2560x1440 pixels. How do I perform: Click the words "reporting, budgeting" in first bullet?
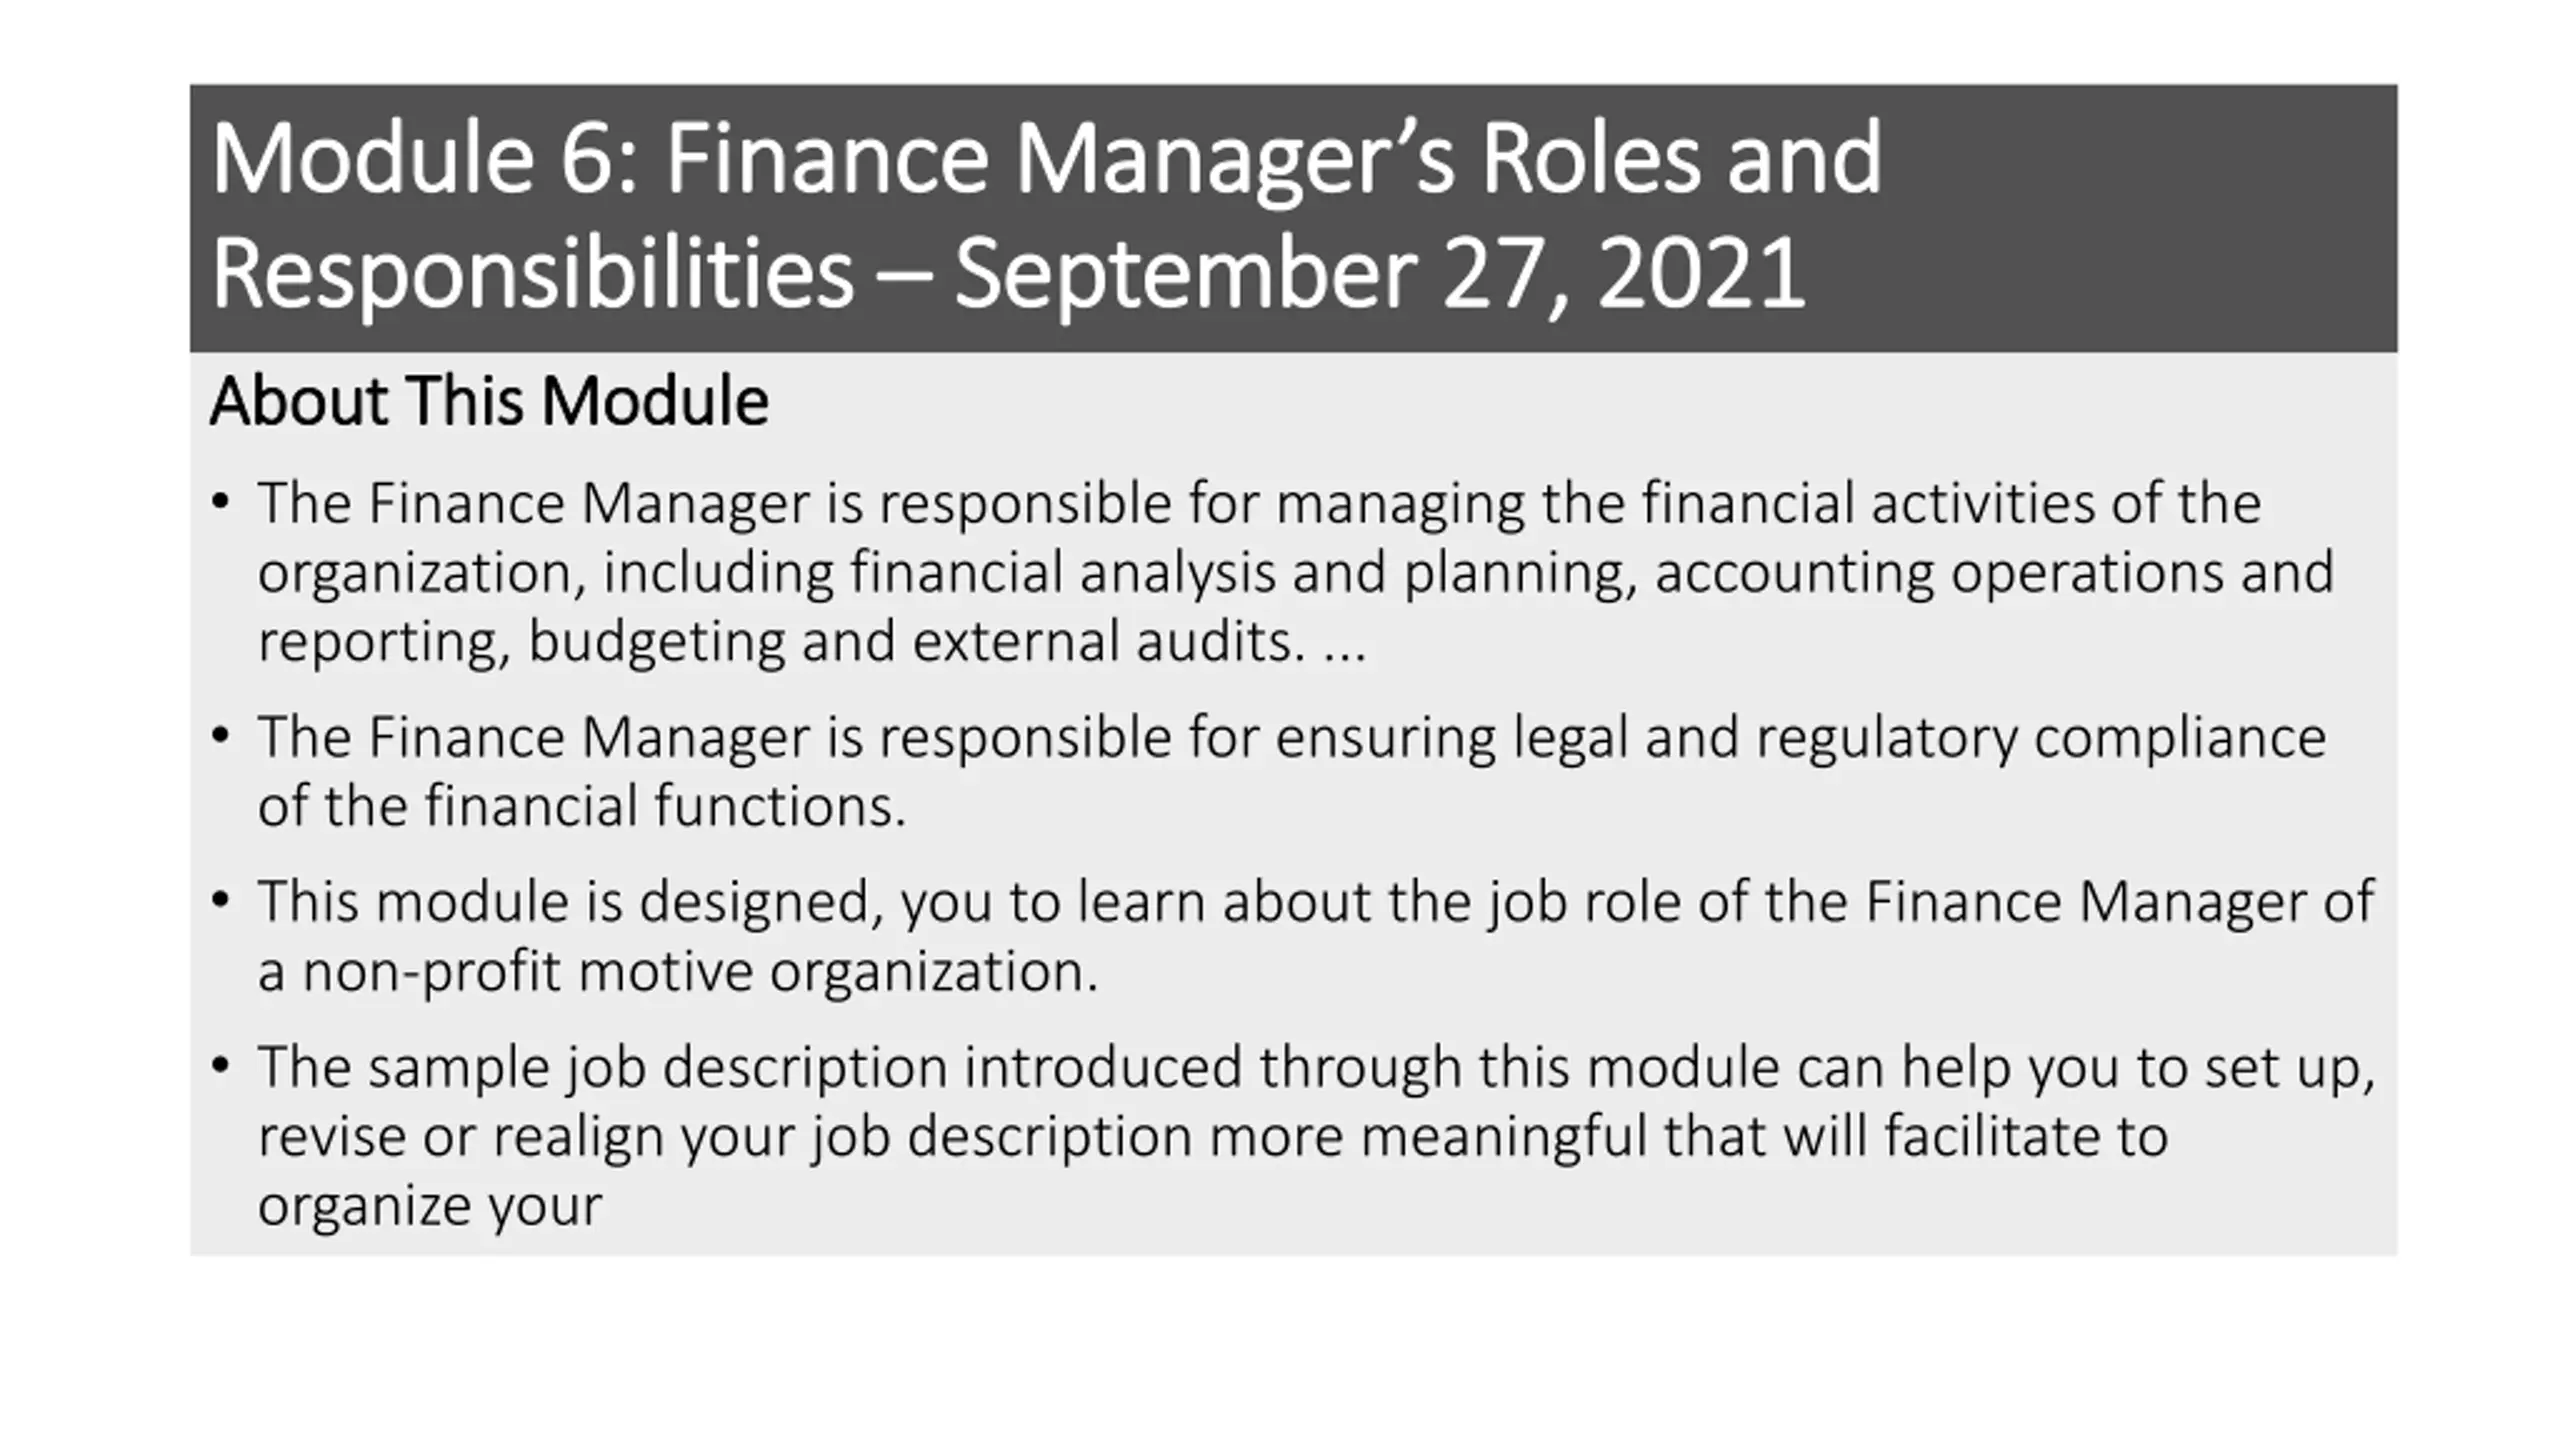(x=521, y=642)
